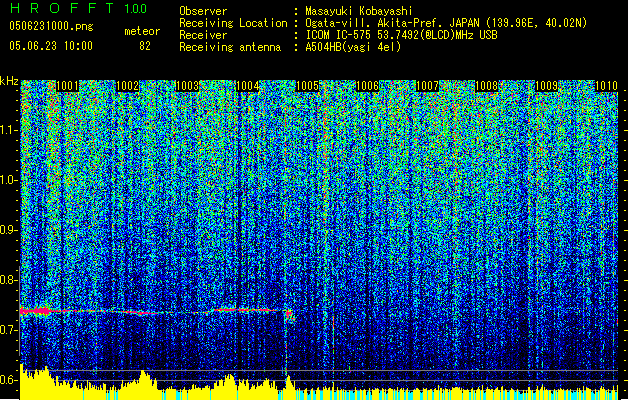Image resolution: width=629 pixels, height=400 pixels.
Task: Click the date stamp 05.06.23 10:00
Action: click(51, 46)
